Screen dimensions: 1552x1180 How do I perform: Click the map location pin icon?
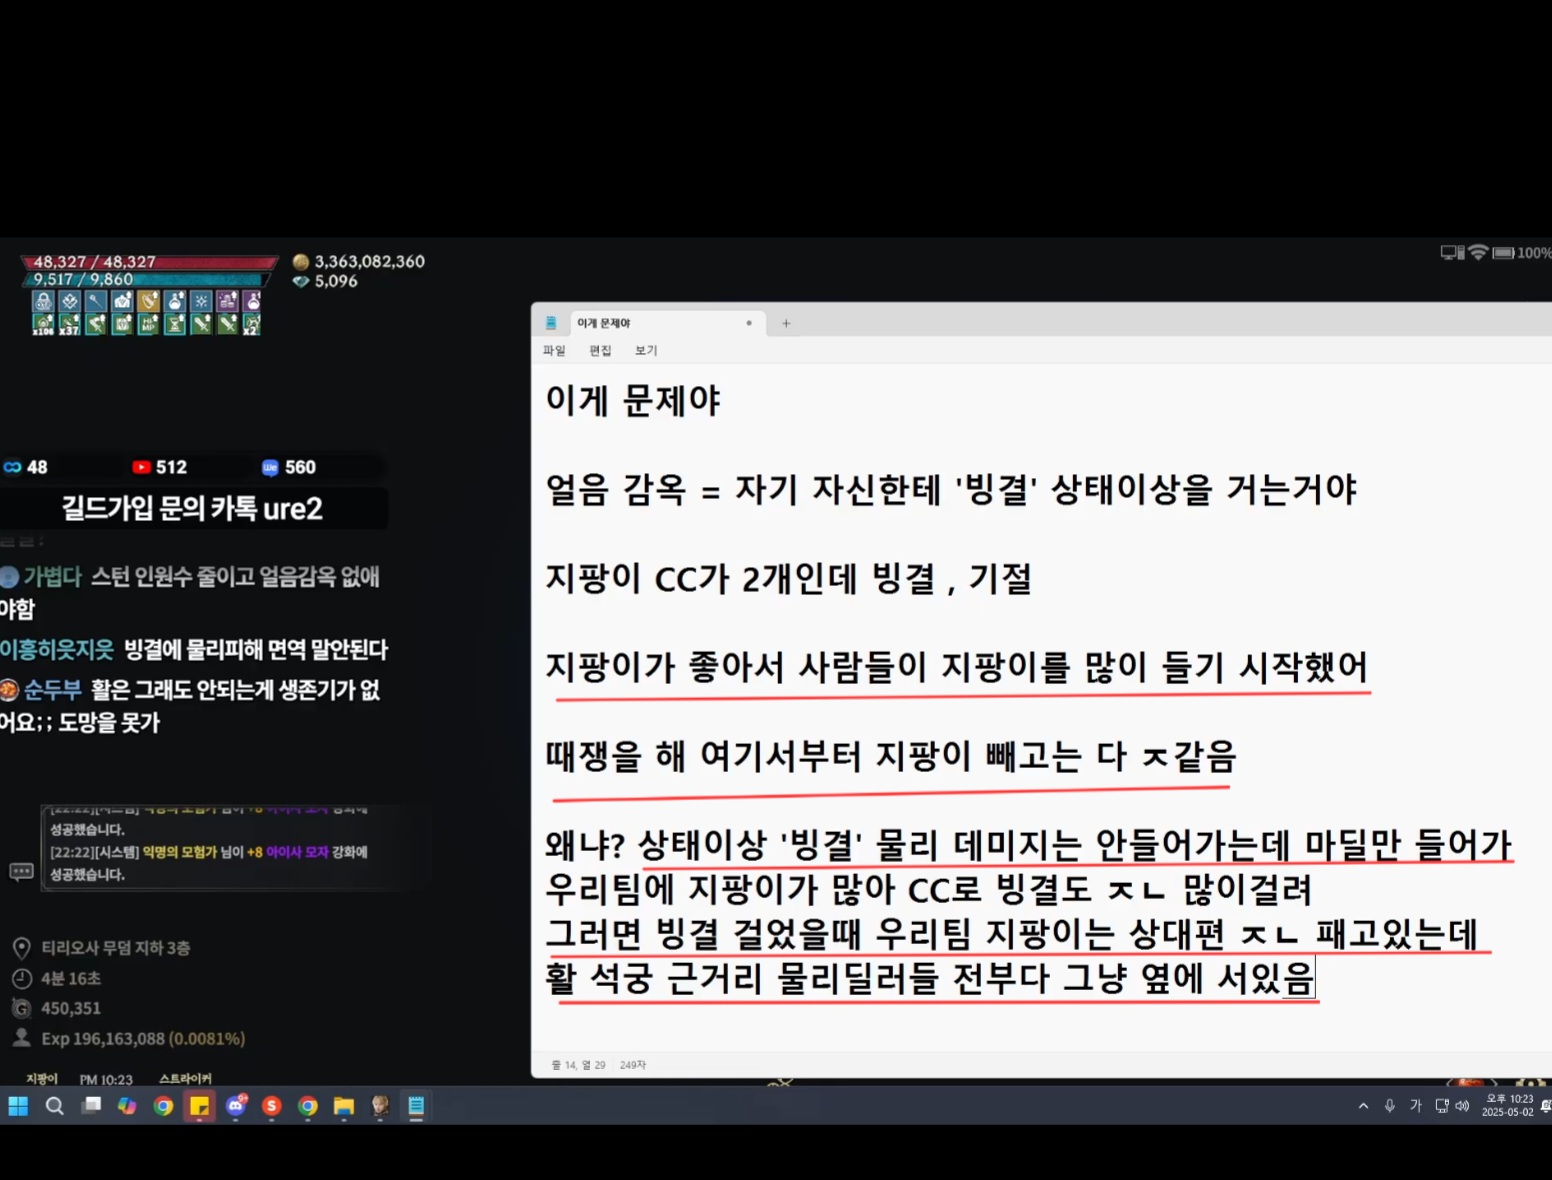(x=21, y=947)
